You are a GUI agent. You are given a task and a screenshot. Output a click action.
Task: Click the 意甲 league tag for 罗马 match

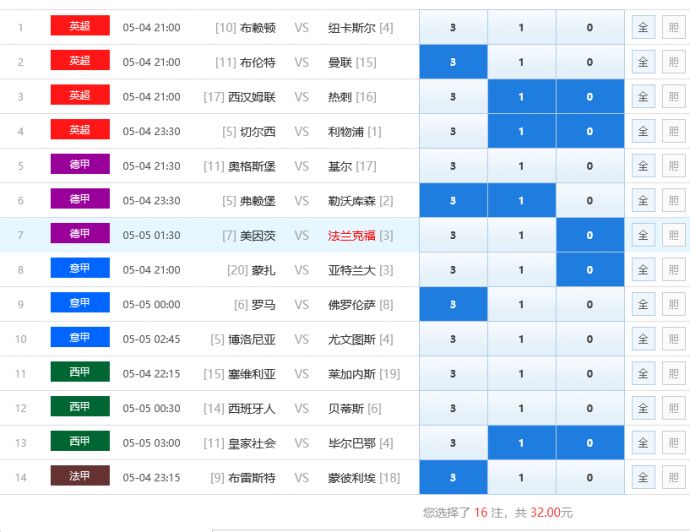pos(80,303)
